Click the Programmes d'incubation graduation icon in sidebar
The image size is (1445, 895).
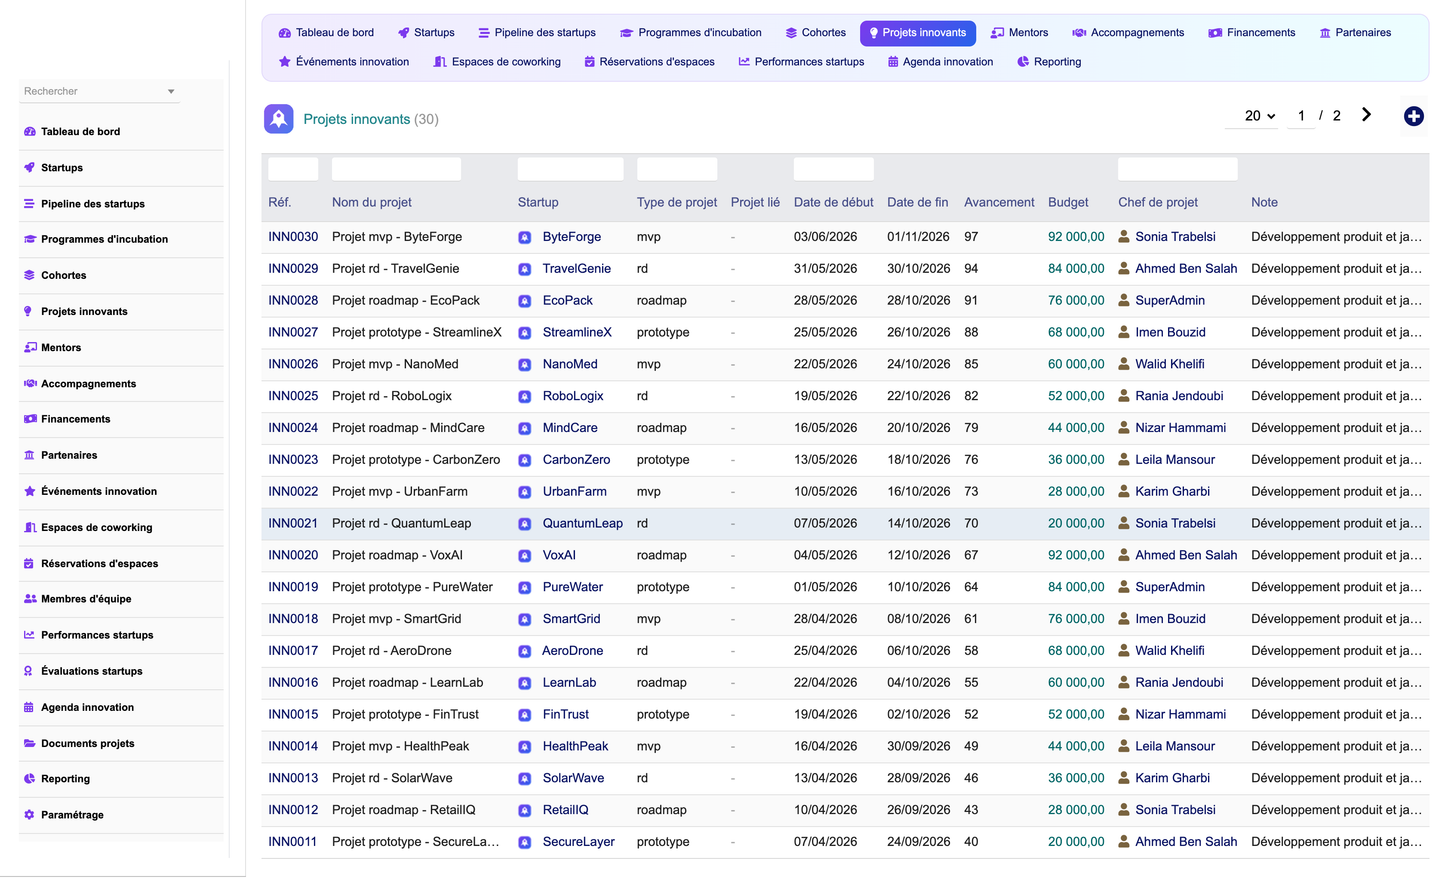(30, 239)
